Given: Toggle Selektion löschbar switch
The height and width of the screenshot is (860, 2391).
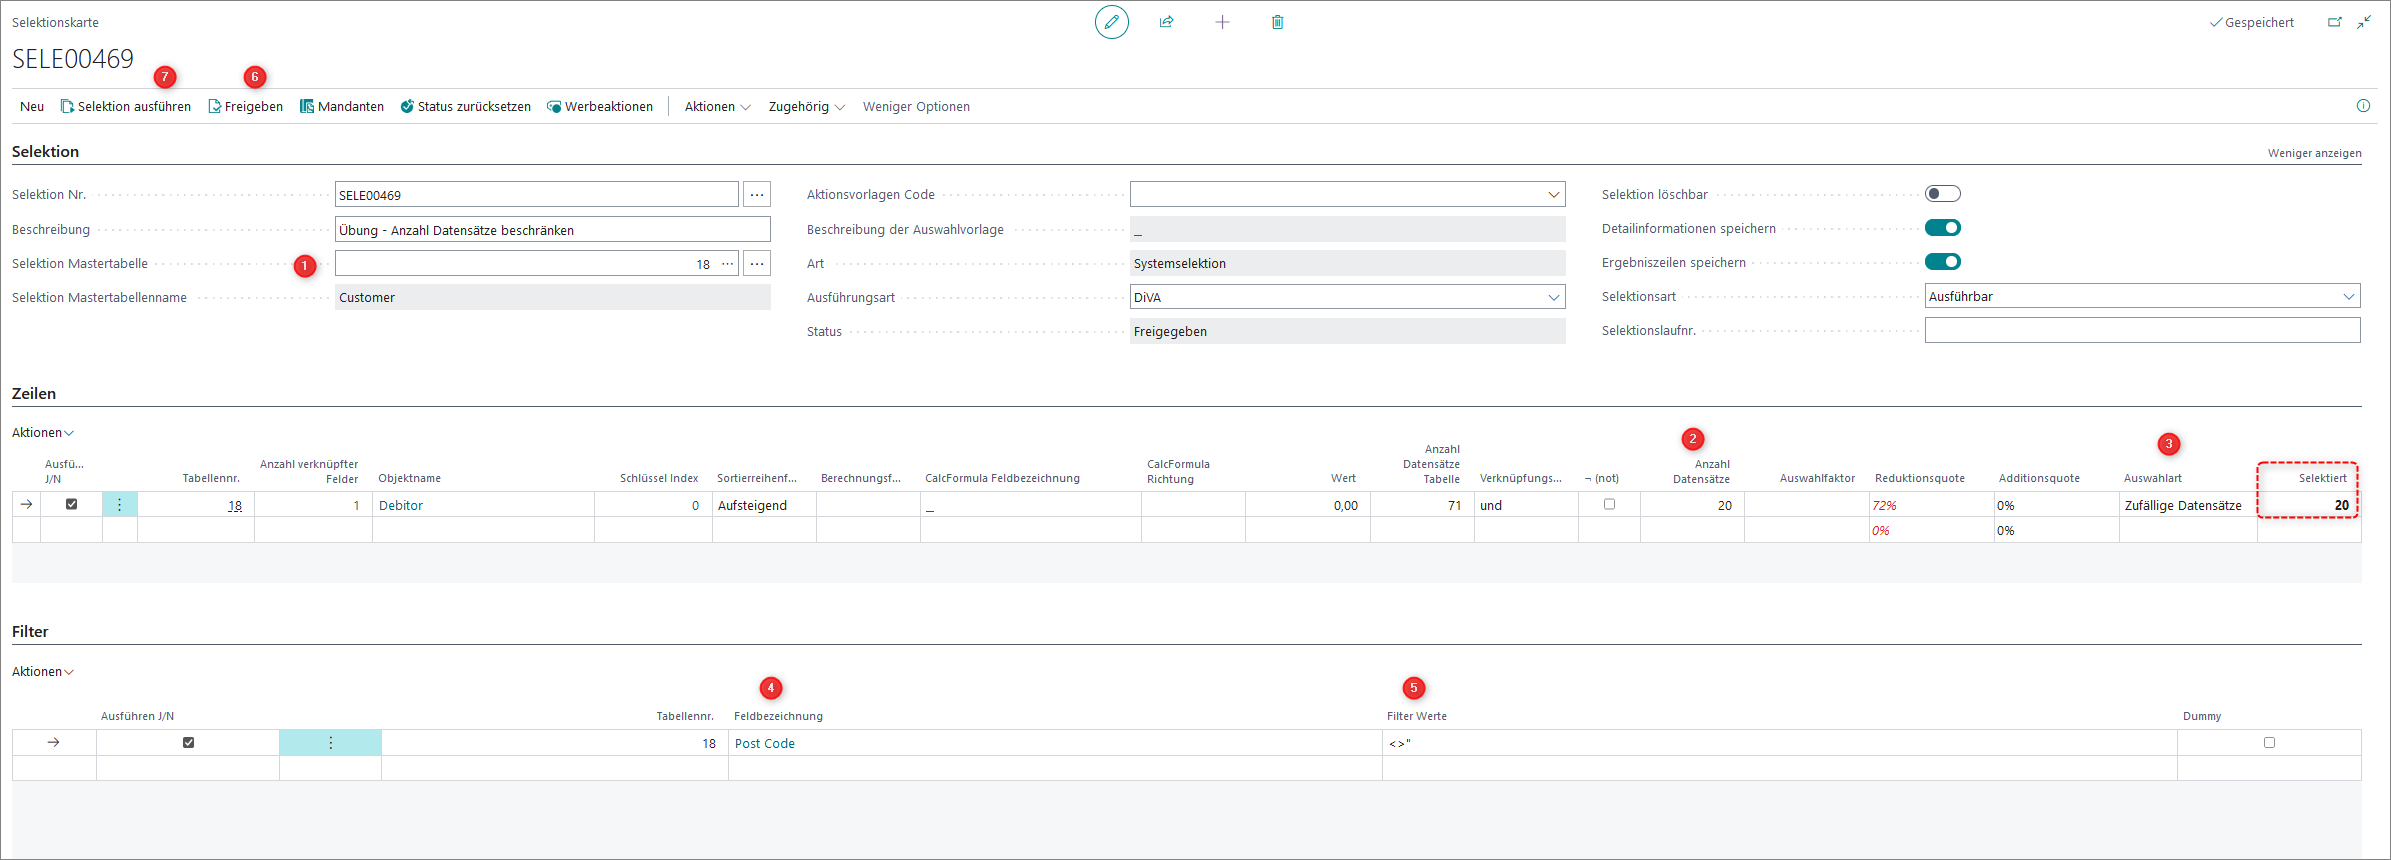Looking at the screenshot, I should coord(1943,194).
